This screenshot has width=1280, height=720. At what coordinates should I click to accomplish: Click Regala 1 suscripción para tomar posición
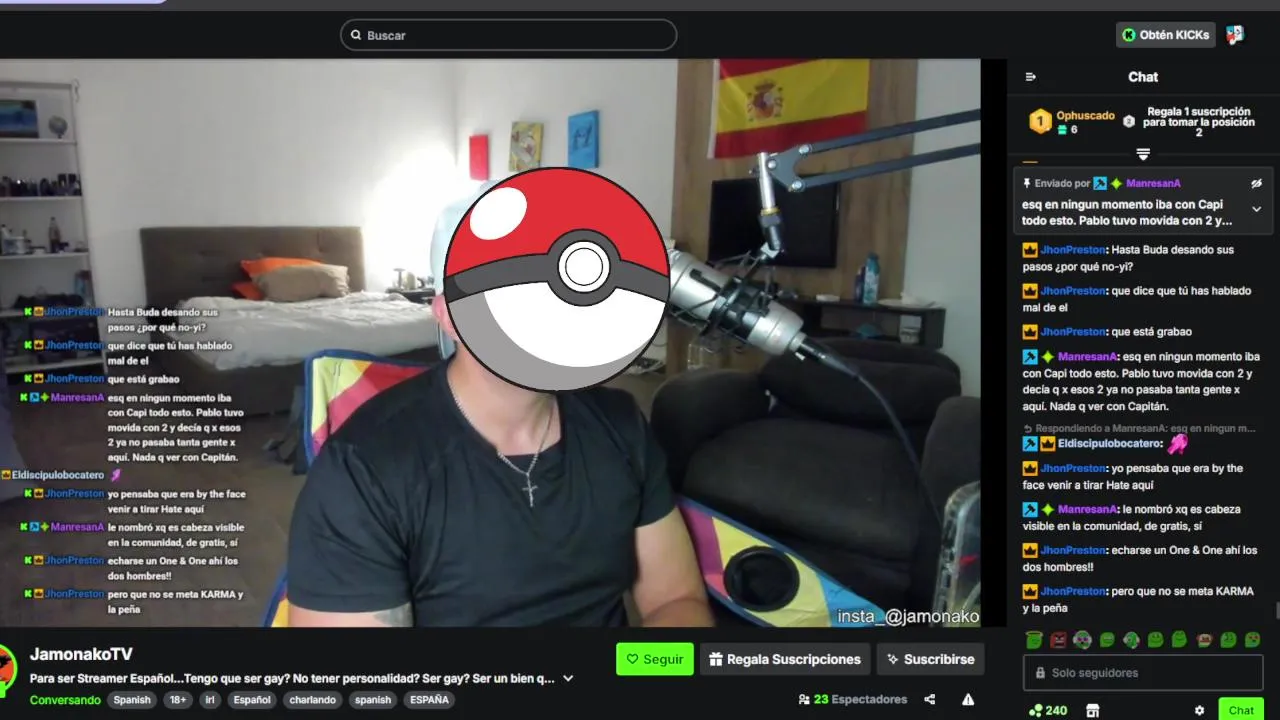coord(1199,122)
